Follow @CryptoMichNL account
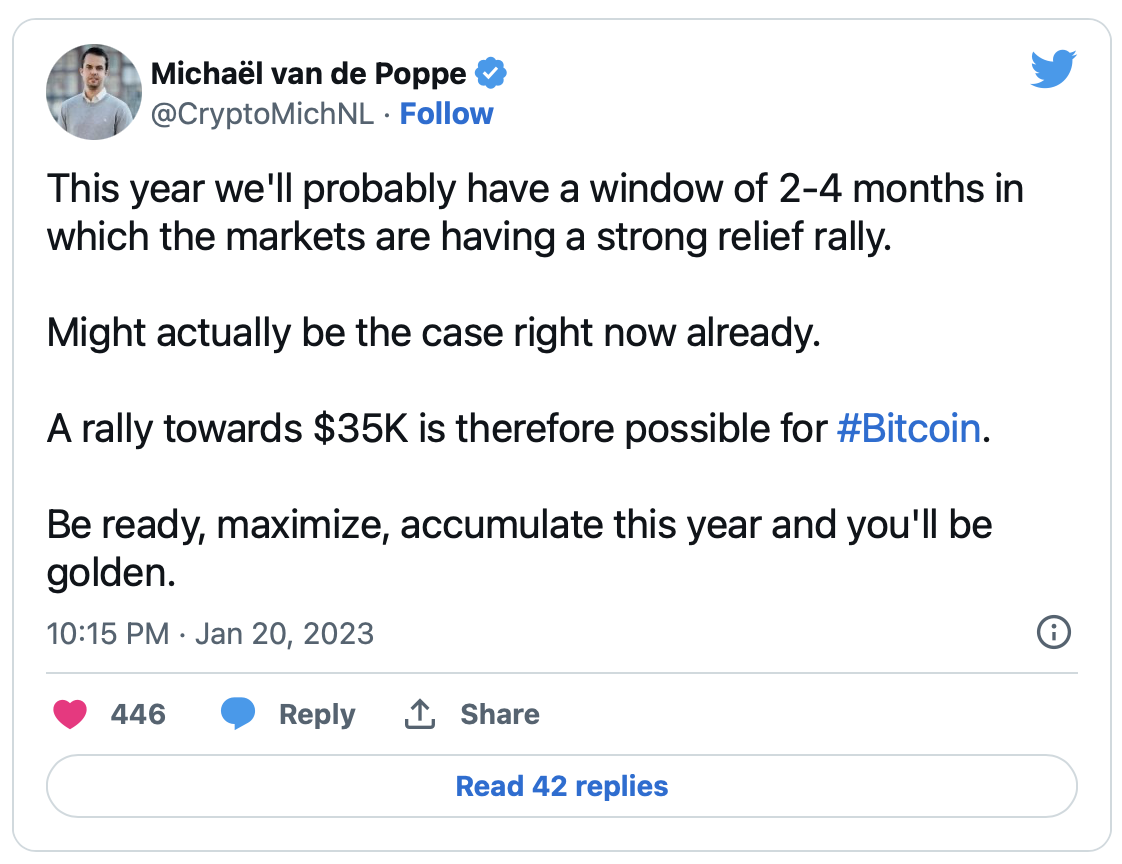Image resolution: width=1122 pixels, height=864 pixels. (447, 114)
